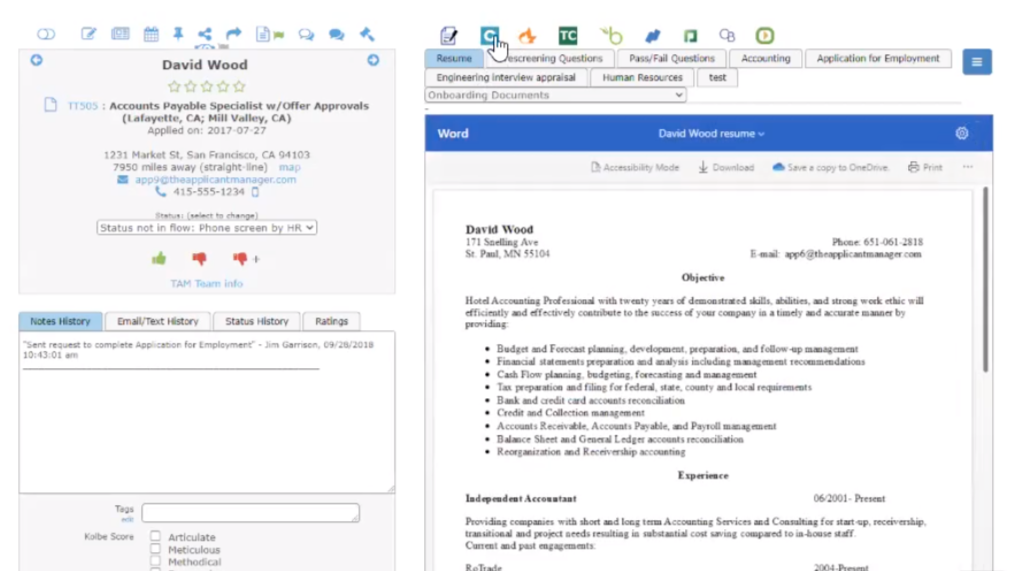
Task: Go to the previous applicant arrow
Action: (x=37, y=60)
